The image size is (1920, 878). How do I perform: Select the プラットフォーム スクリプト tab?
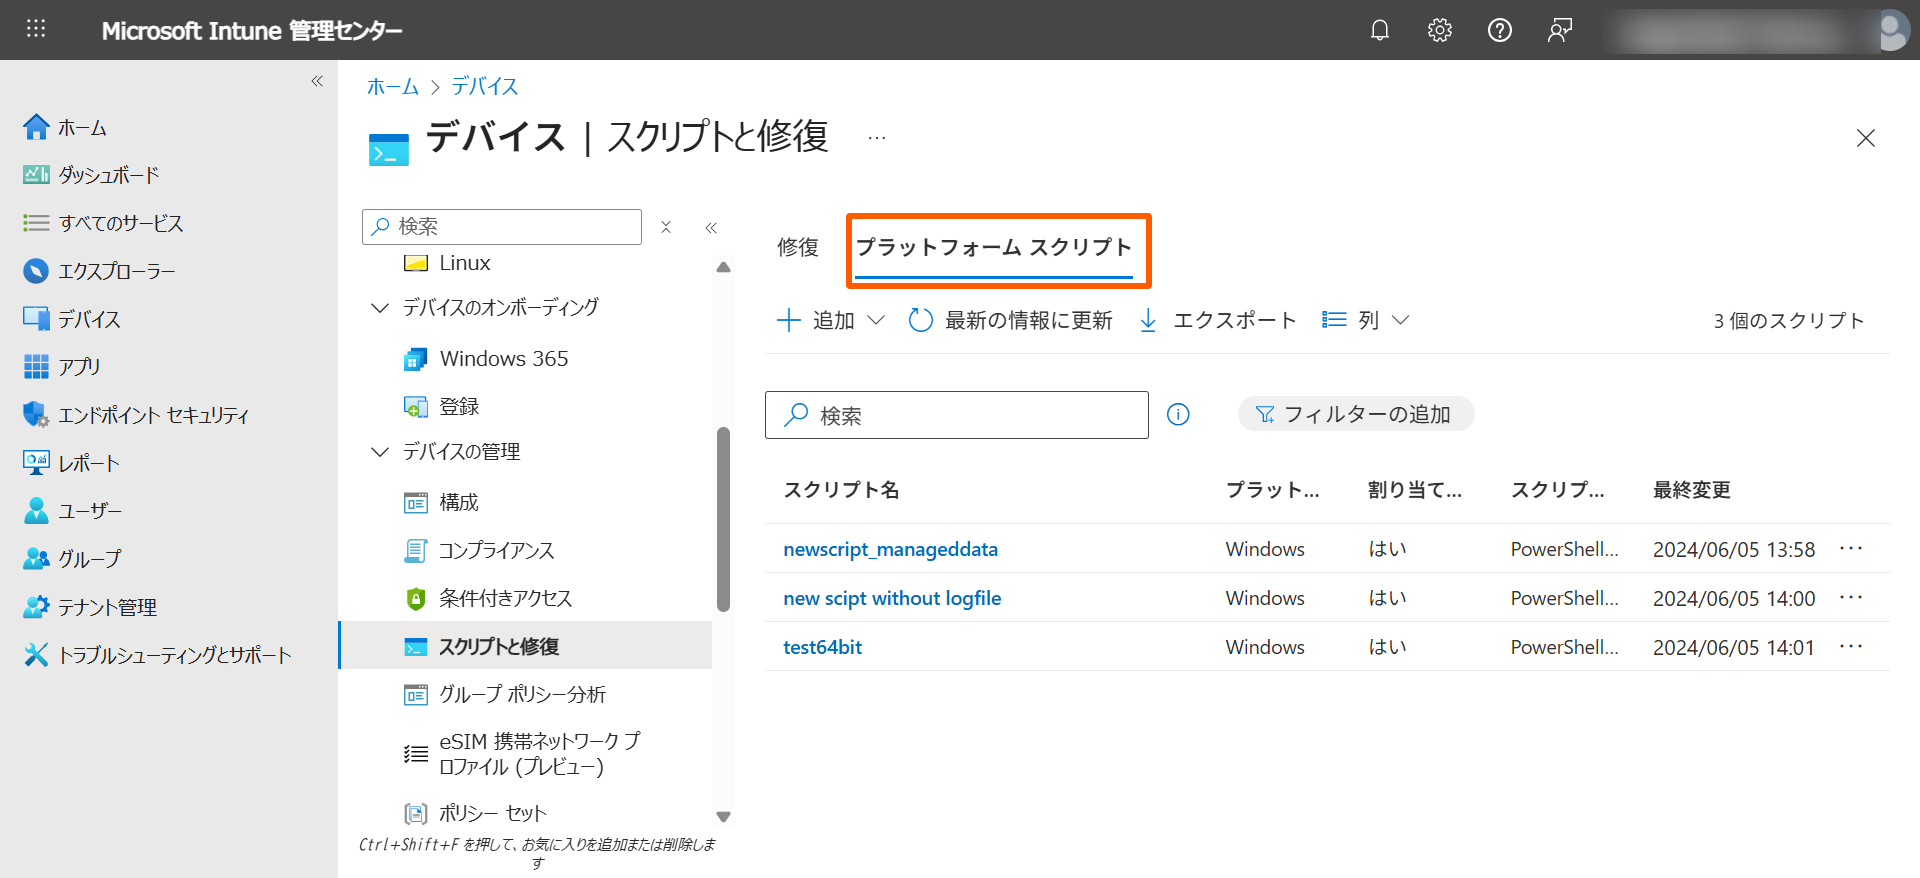click(993, 247)
